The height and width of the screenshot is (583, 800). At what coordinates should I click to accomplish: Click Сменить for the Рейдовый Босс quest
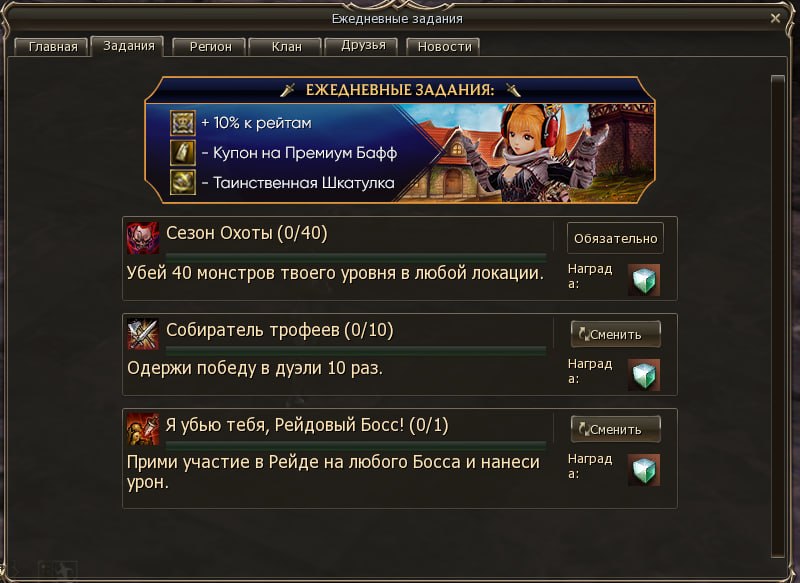[x=616, y=429]
